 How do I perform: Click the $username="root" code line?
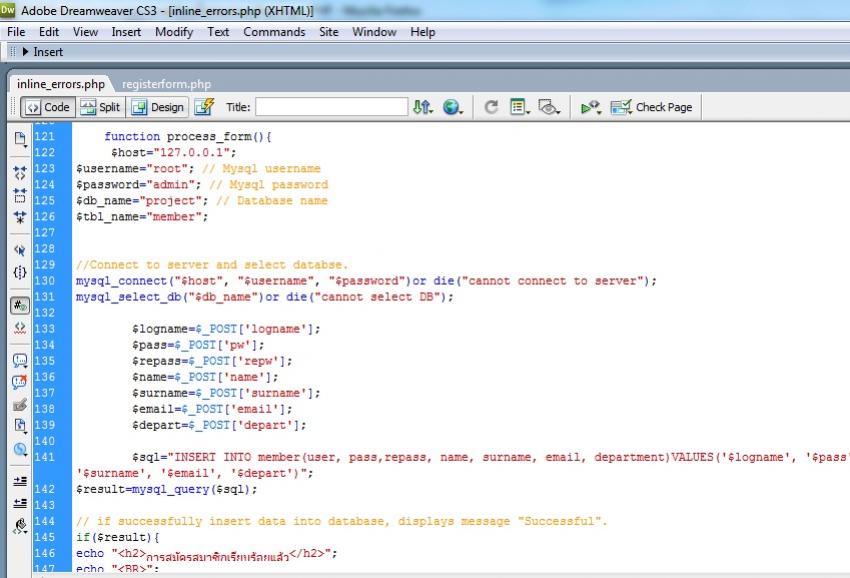[198, 169]
